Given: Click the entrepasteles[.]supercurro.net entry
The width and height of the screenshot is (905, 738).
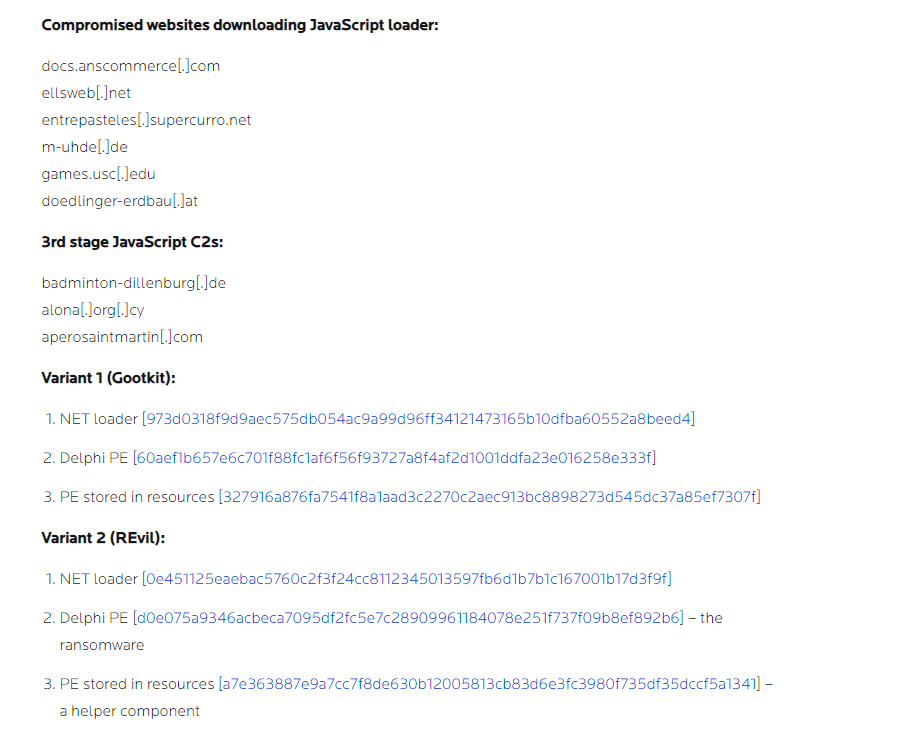Looking at the screenshot, I should click(x=147, y=120).
